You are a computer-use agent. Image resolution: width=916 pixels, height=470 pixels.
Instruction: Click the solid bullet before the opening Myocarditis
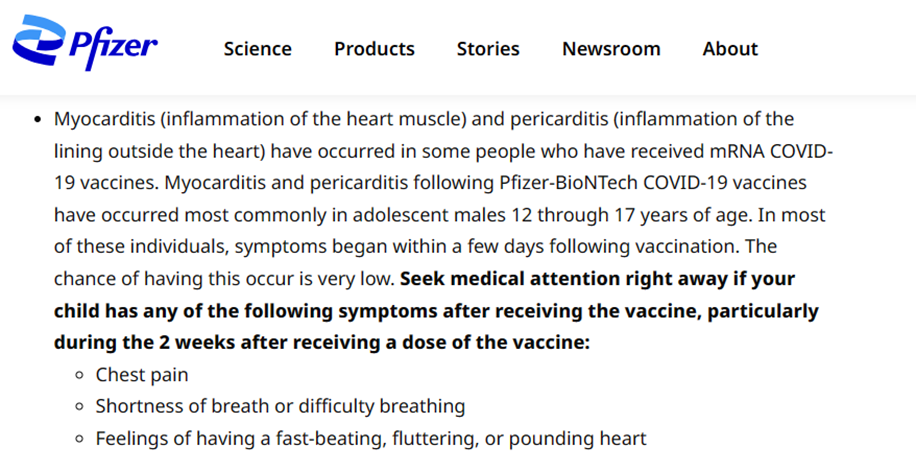[36, 120]
